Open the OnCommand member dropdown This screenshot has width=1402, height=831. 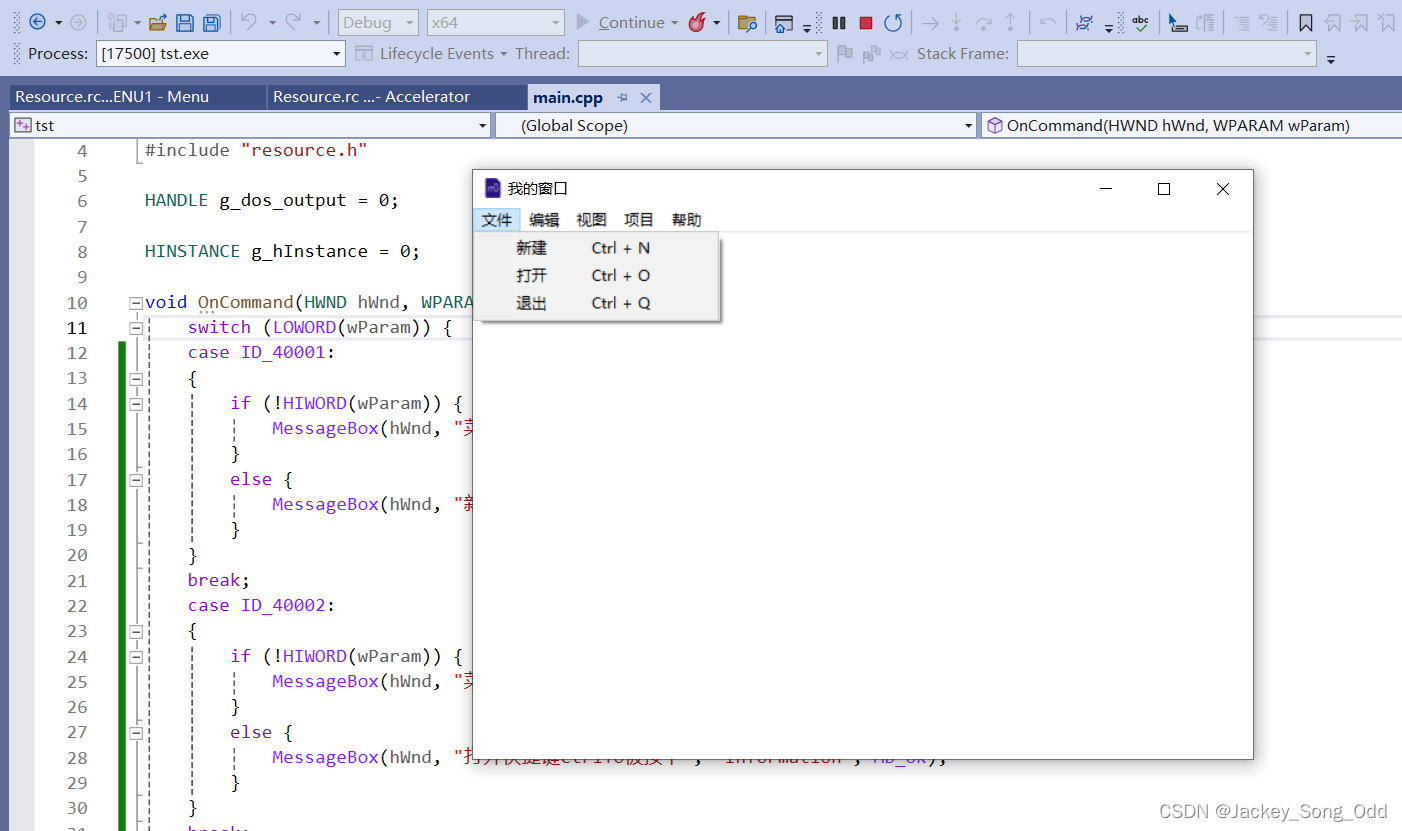1191,125
